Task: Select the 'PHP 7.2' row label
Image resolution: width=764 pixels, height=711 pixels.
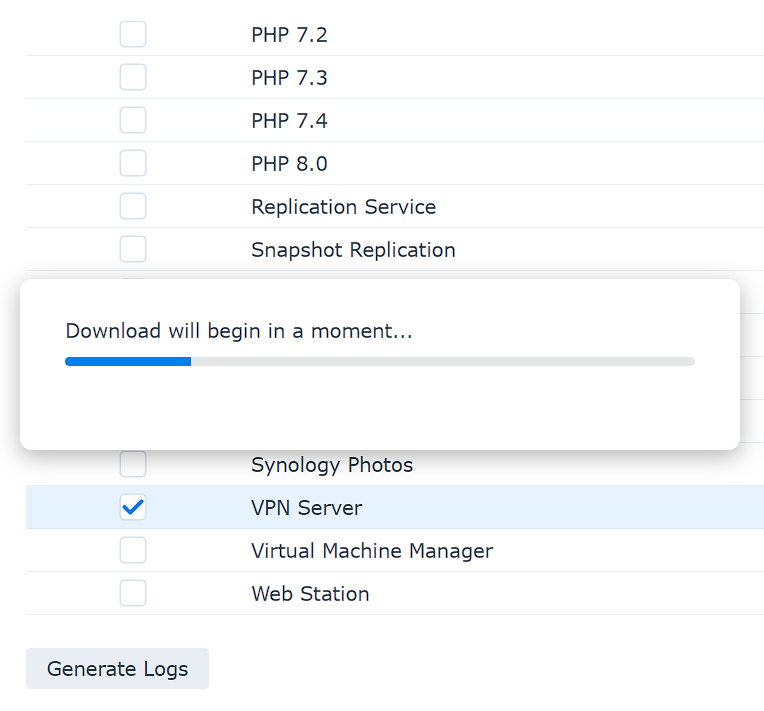Action: click(289, 35)
